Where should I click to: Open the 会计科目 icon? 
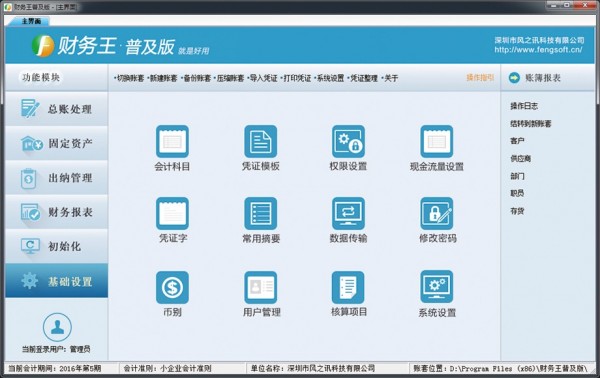coord(172,141)
